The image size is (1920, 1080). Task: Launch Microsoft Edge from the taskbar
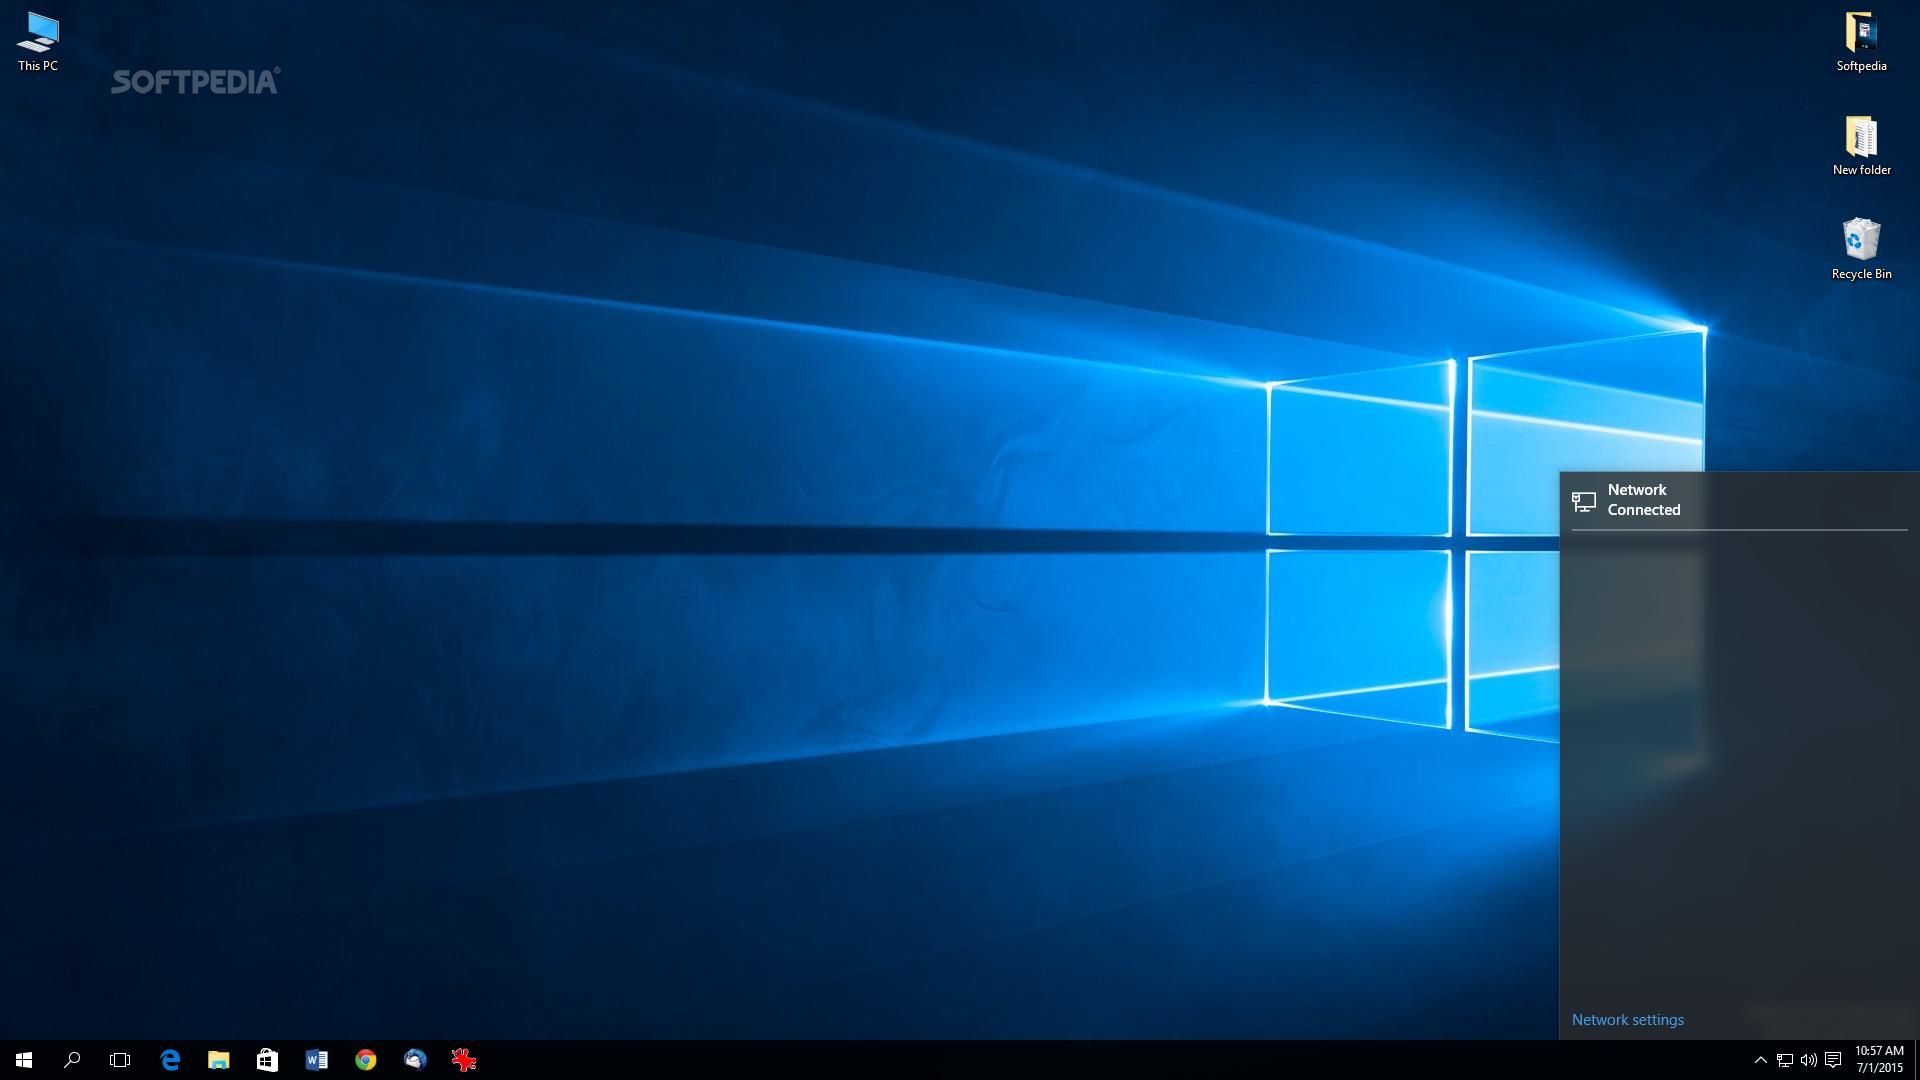[170, 1060]
